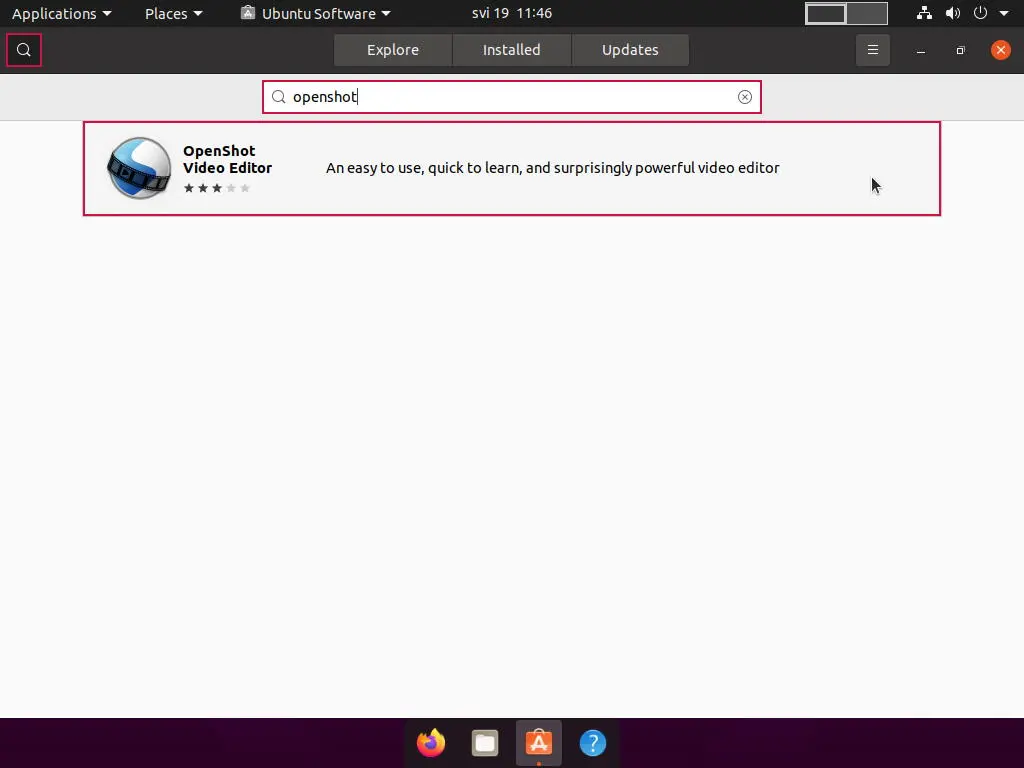The image size is (1024, 768).
Task: Open the Places menu
Action: 173,13
